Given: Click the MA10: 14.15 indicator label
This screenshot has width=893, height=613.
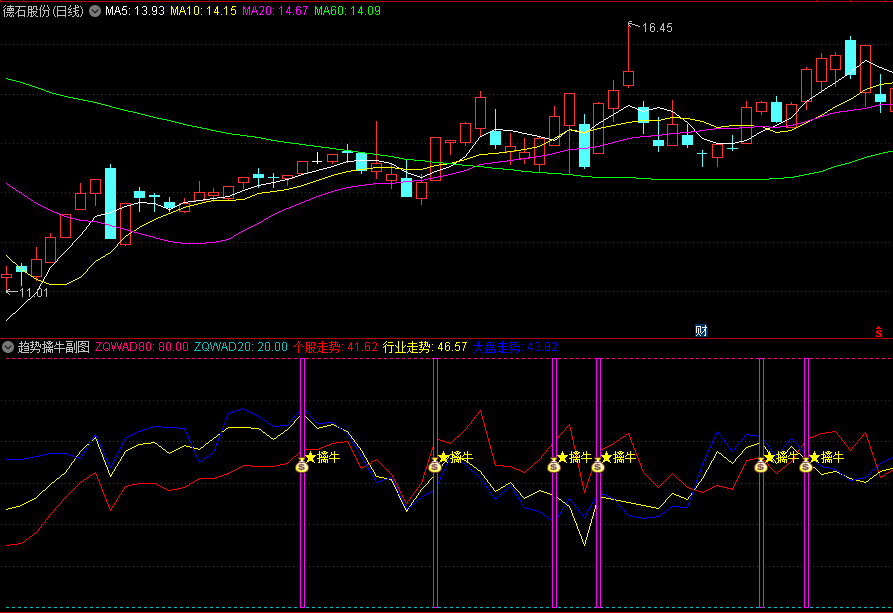Looking at the screenshot, I should pyautogui.click(x=203, y=11).
